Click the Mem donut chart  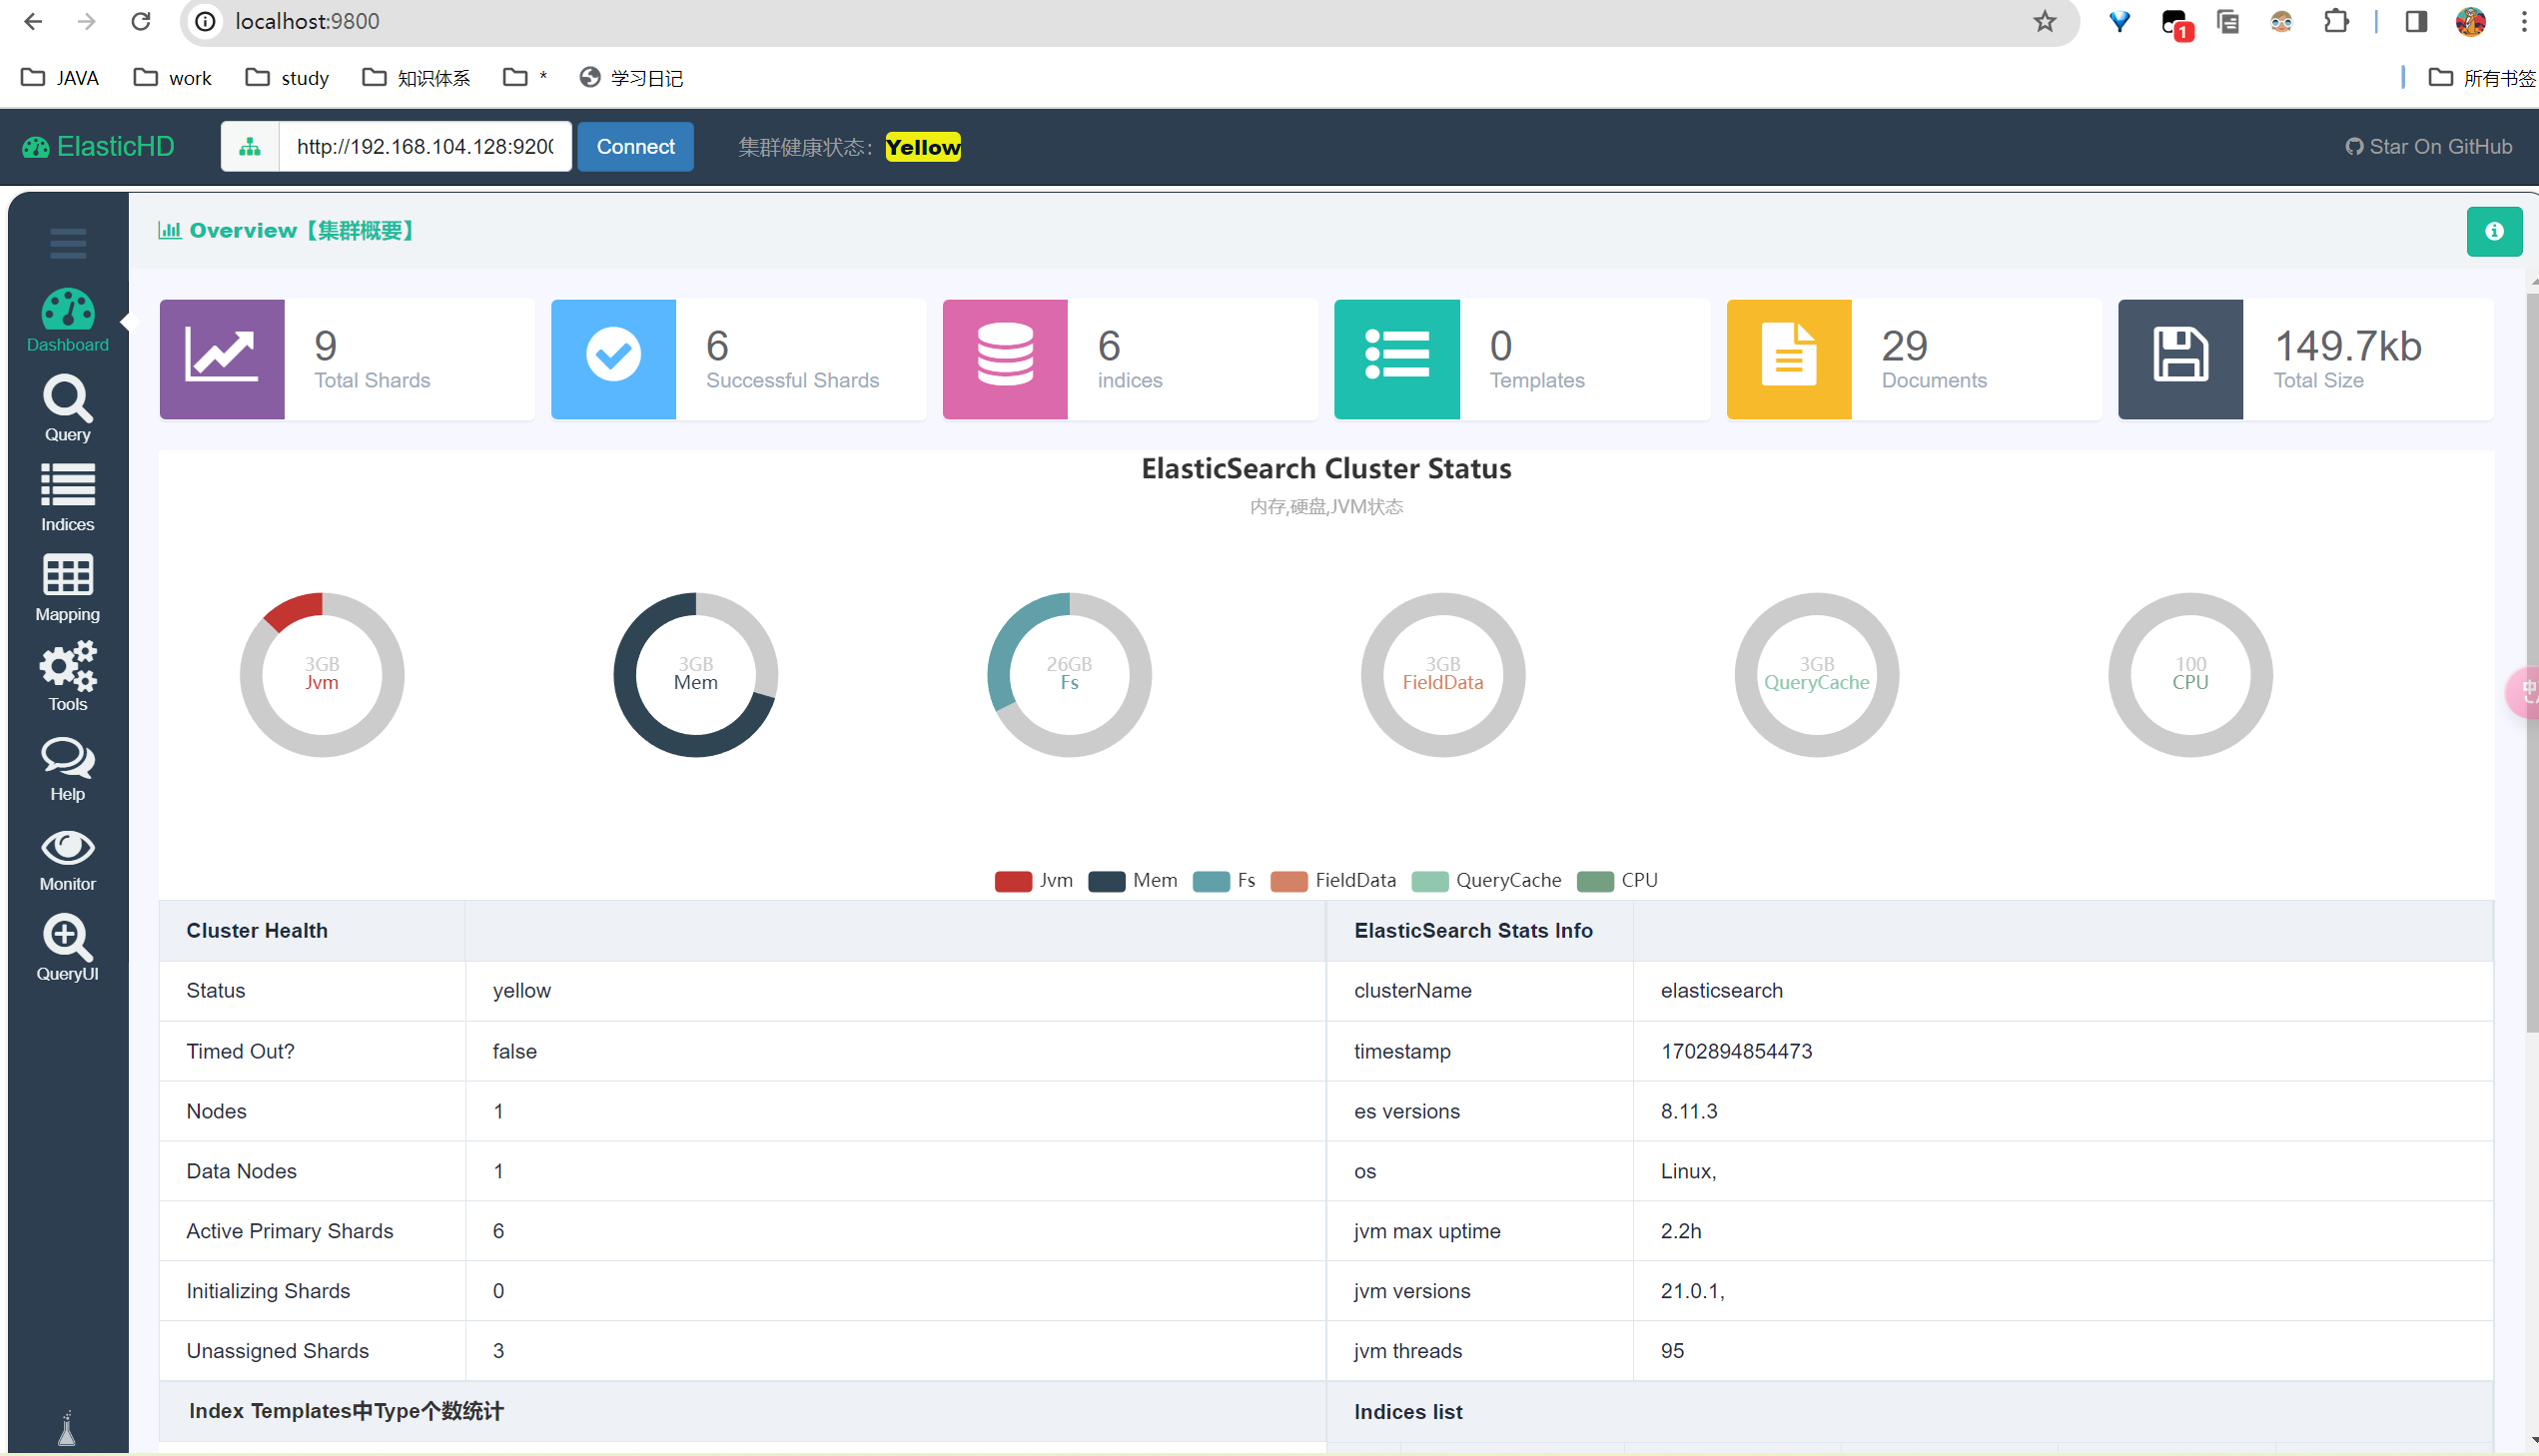(x=696, y=675)
